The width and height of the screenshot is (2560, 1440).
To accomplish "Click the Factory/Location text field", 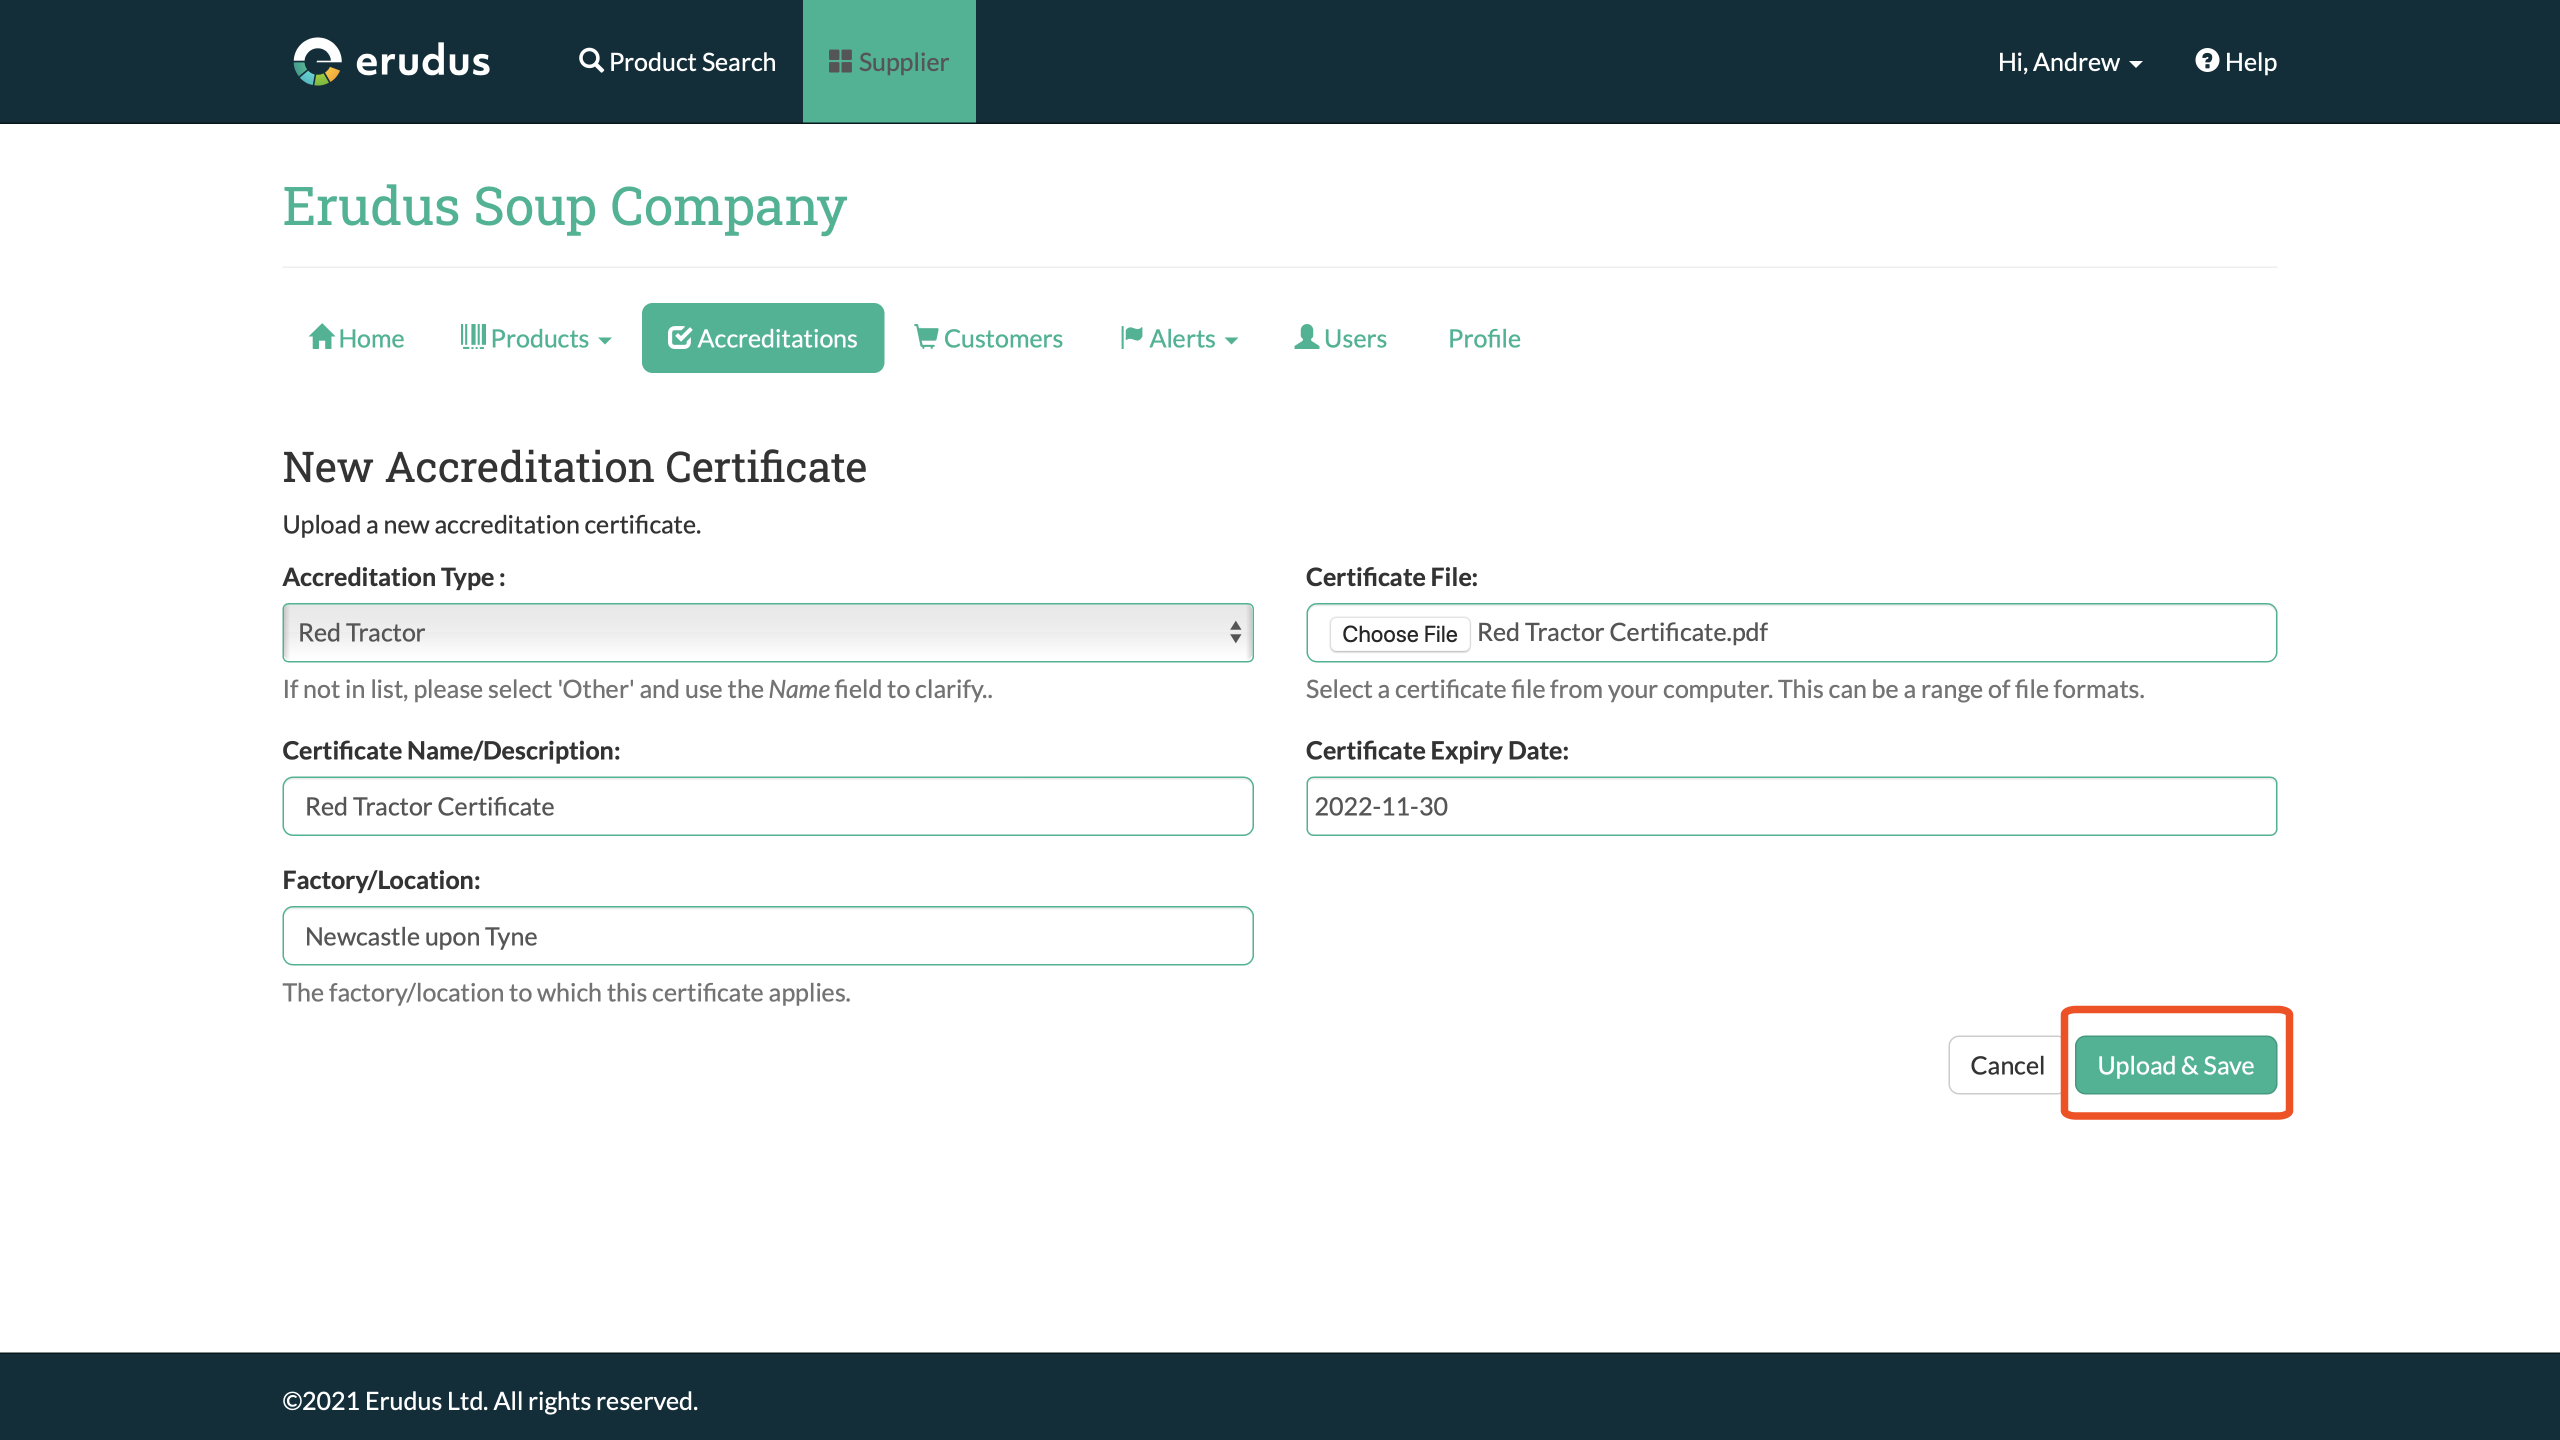I will [x=767, y=936].
